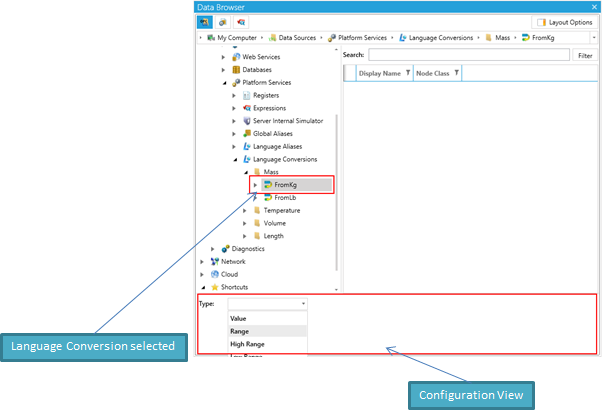The height and width of the screenshot is (411, 603).
Task: Expand the Global Aliases node
Action: pyautogui.click(x=234, y=134)
